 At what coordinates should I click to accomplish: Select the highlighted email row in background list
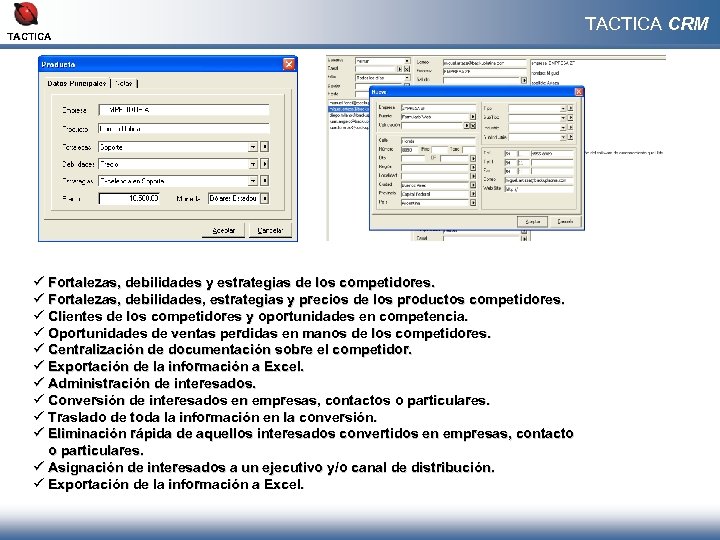(x=349, y=109)
